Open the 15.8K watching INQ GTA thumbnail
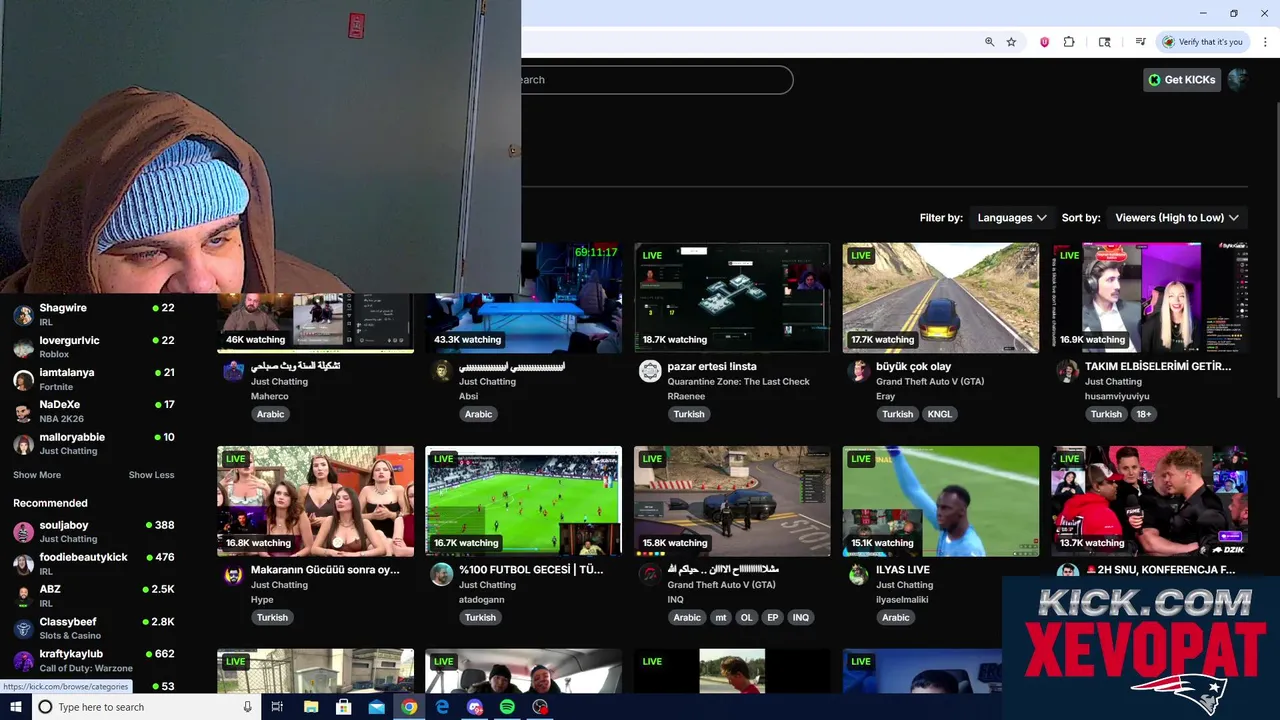1280x720 pixels. click(732, 501)
